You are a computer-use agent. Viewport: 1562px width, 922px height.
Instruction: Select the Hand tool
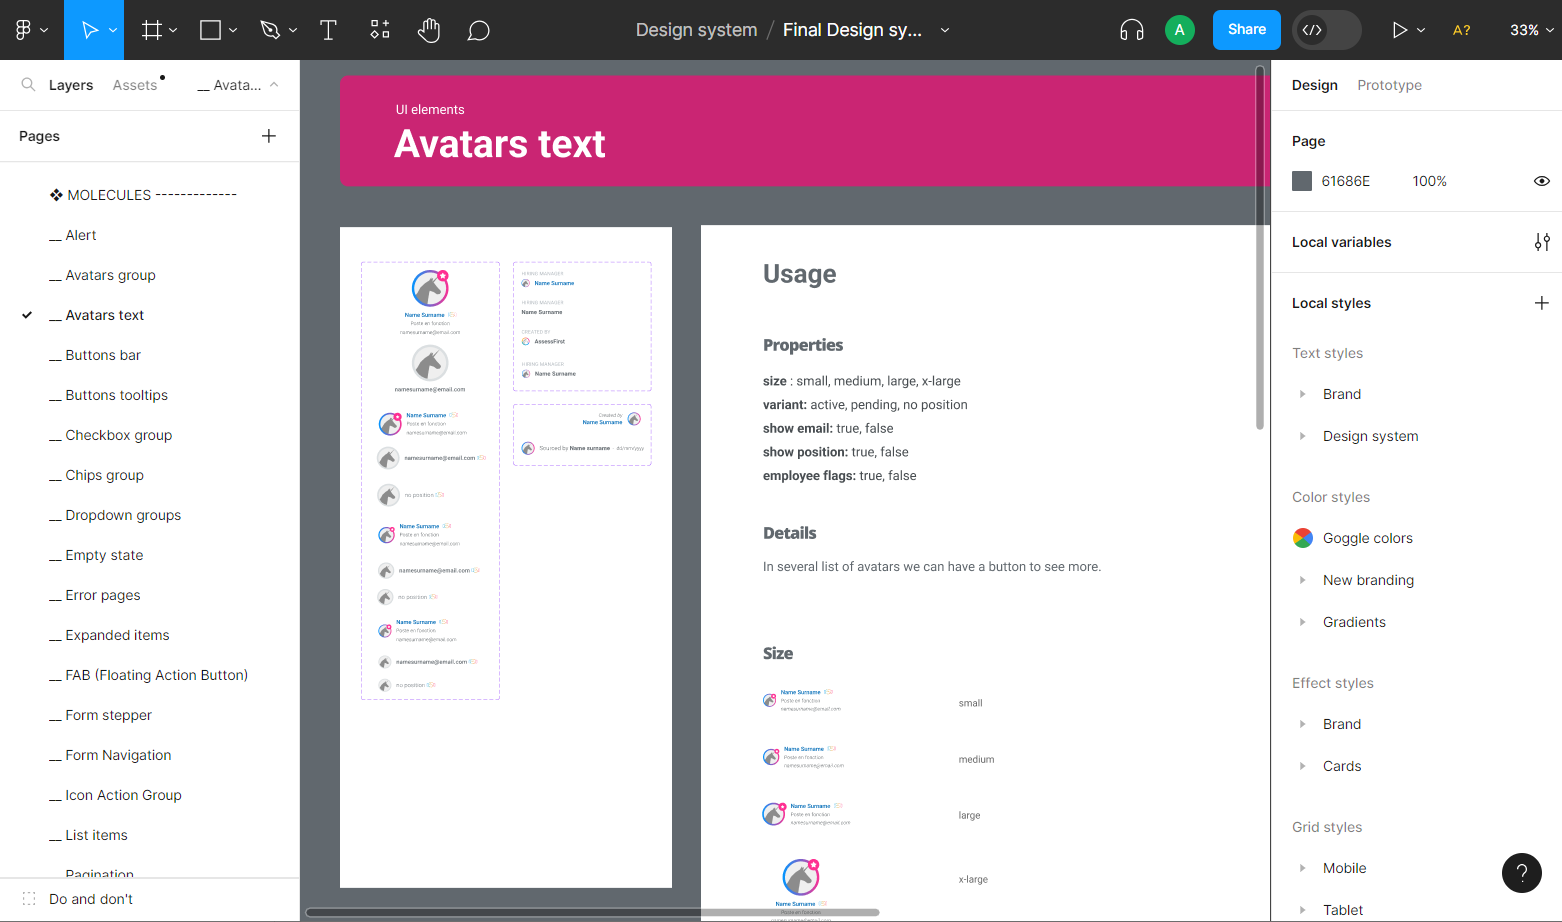pyautogui.click(x=429, y=30)
